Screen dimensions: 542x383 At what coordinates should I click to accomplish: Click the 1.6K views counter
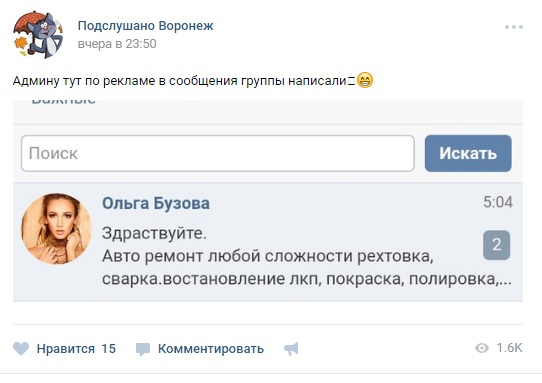point(509,348)
